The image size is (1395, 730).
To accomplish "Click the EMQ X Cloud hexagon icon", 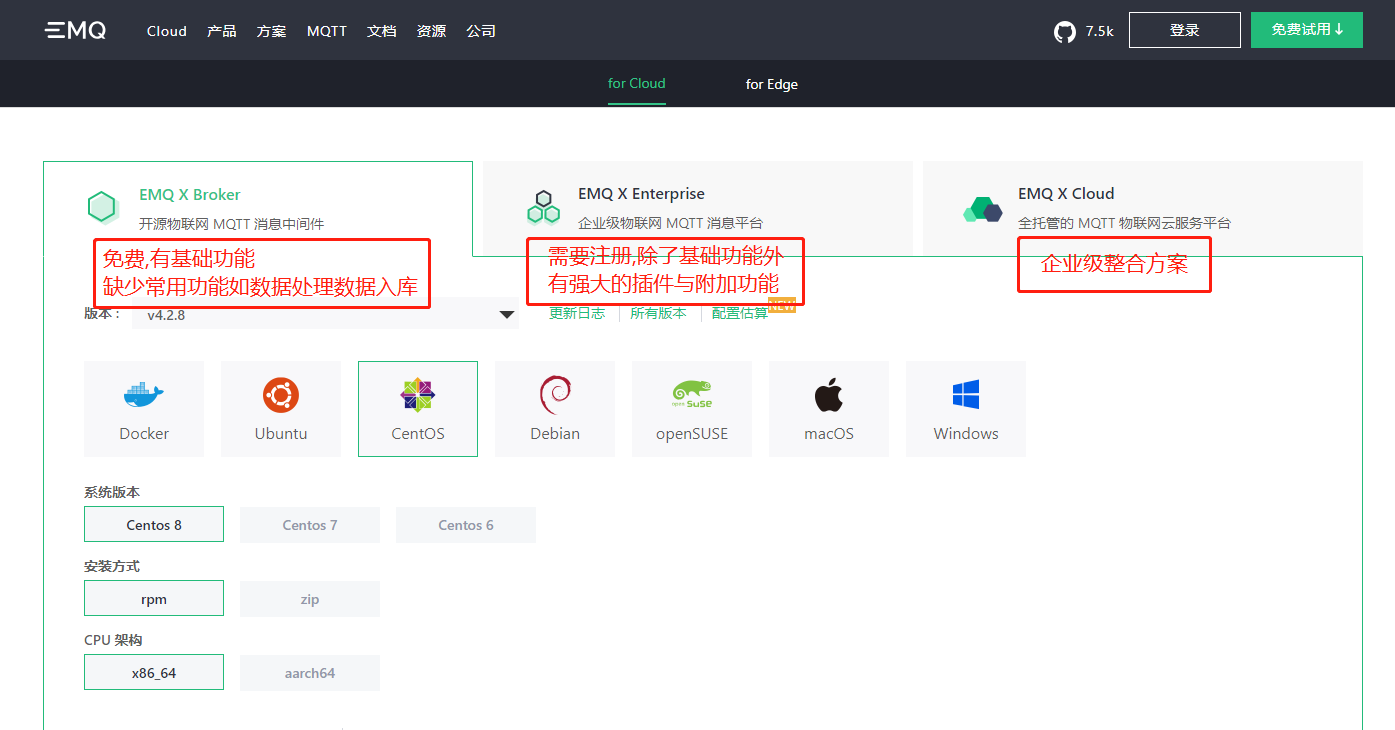I will [983, 207].
